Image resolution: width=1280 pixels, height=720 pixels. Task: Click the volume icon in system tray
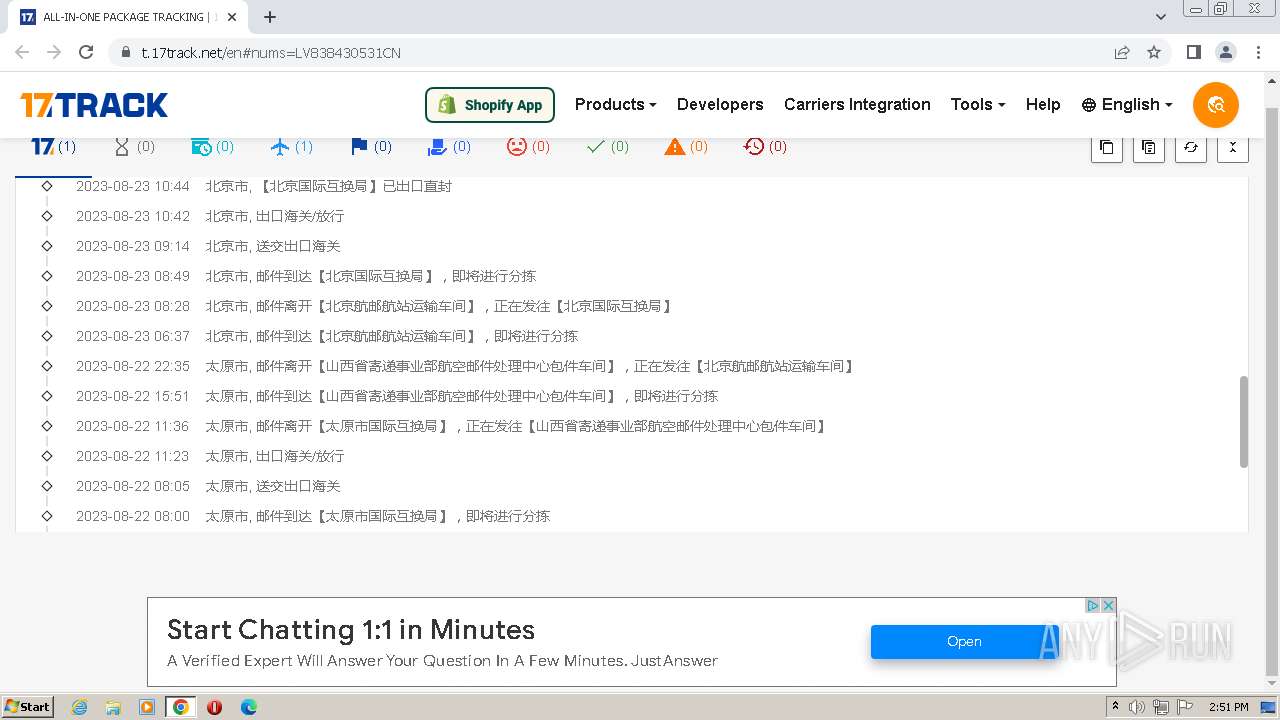[x=1137, y=707]
